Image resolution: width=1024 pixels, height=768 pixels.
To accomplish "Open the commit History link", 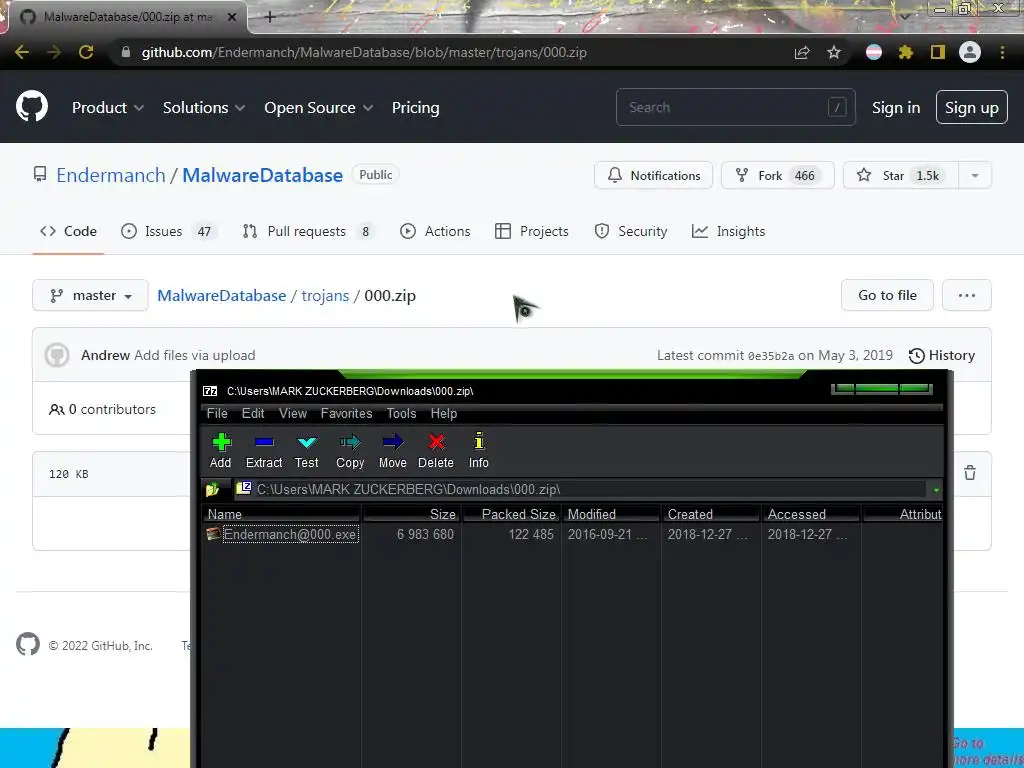I will click(x=942, y=355).
